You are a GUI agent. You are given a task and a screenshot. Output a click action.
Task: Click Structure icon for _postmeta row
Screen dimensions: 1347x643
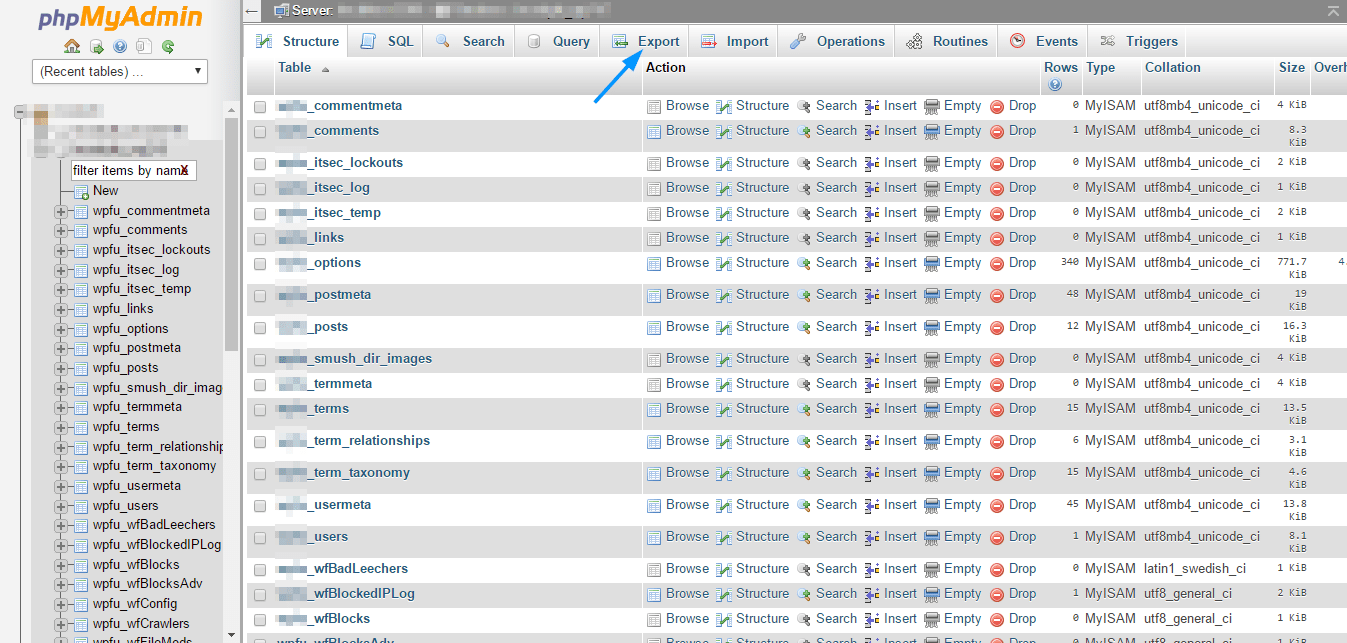coord(724,295)
